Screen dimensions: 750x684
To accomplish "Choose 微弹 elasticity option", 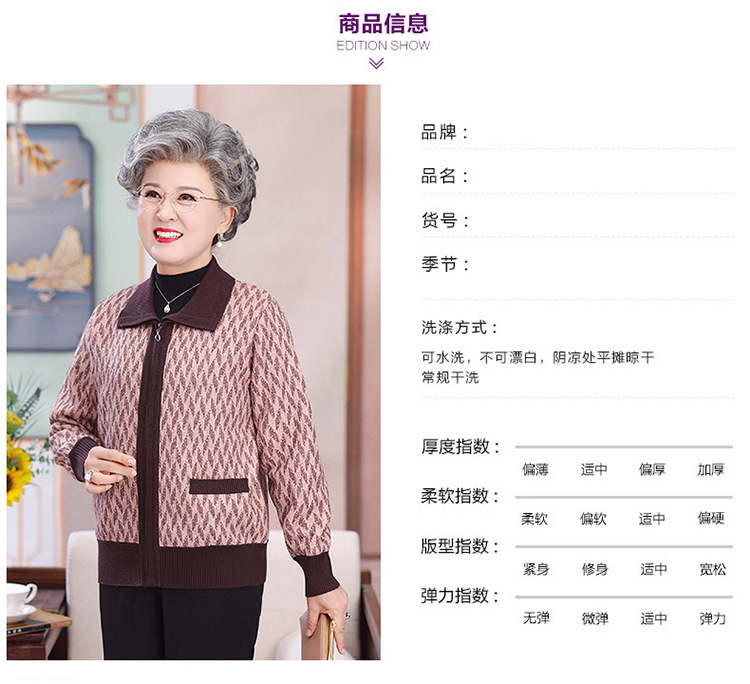I will 595,618.
